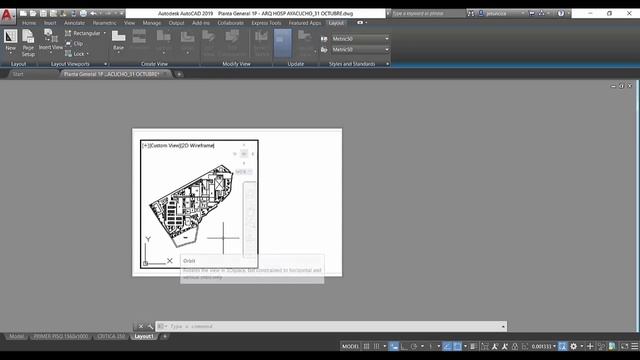Open the Express Tools ribbon tab
Image resolution: width=640 pixels, height=360 pixels.
click(266, 23)
